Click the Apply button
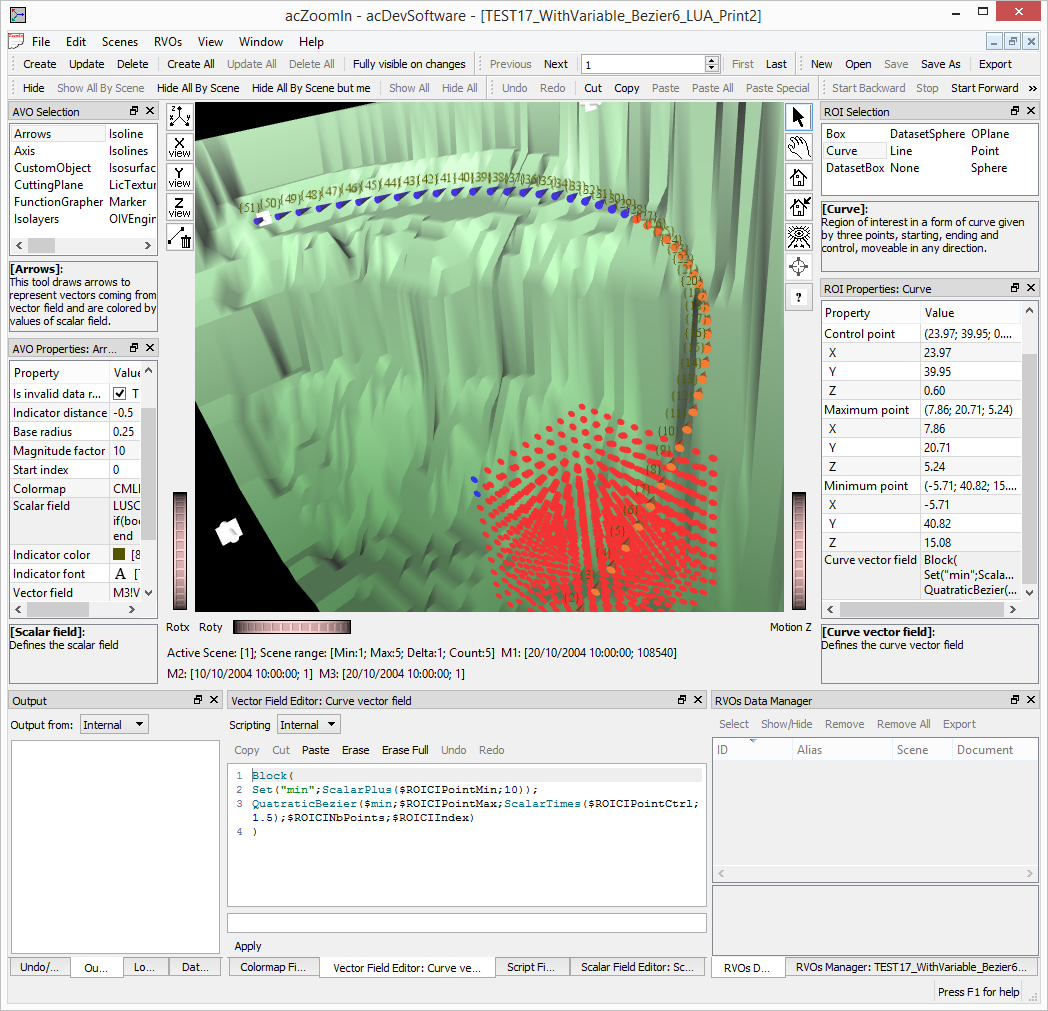Screen dimensions: 1048x1011 coord(248,946)
